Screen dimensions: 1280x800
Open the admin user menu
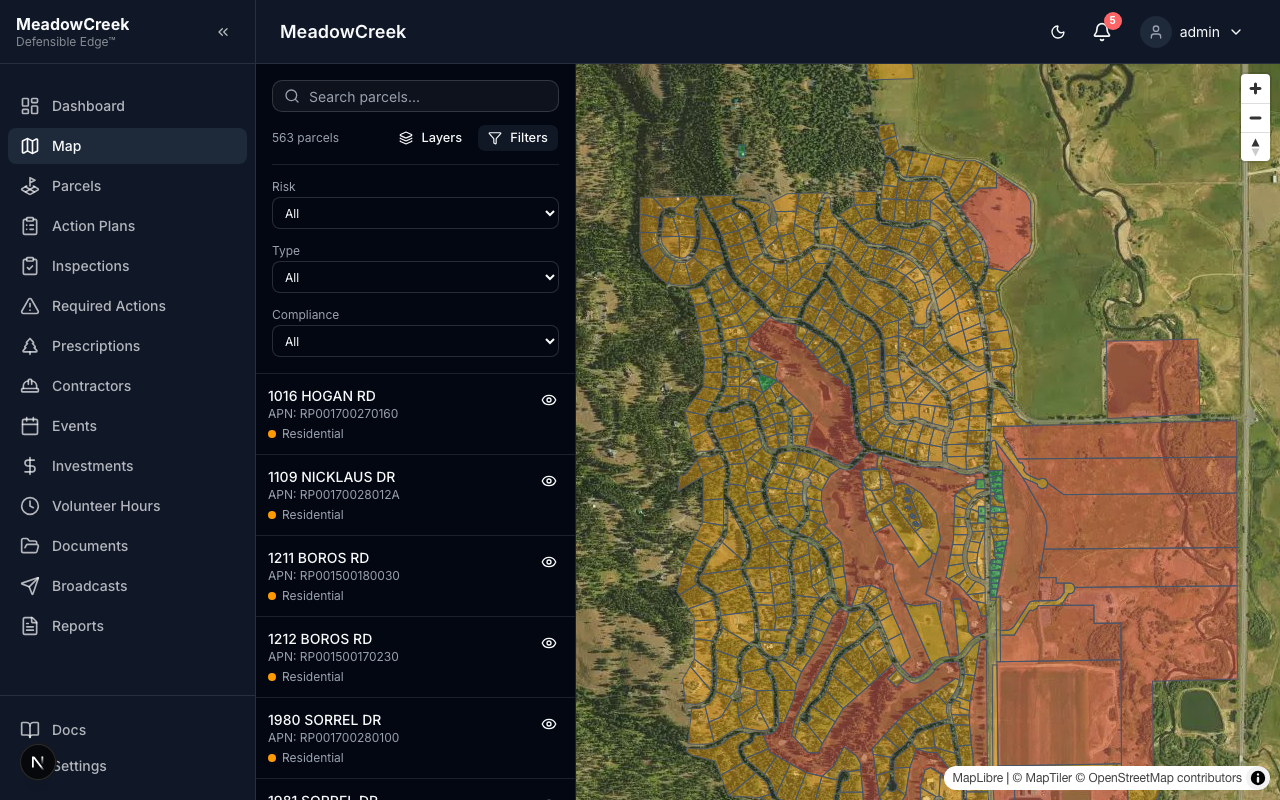pyautogui.click(x=1194, y=32)
